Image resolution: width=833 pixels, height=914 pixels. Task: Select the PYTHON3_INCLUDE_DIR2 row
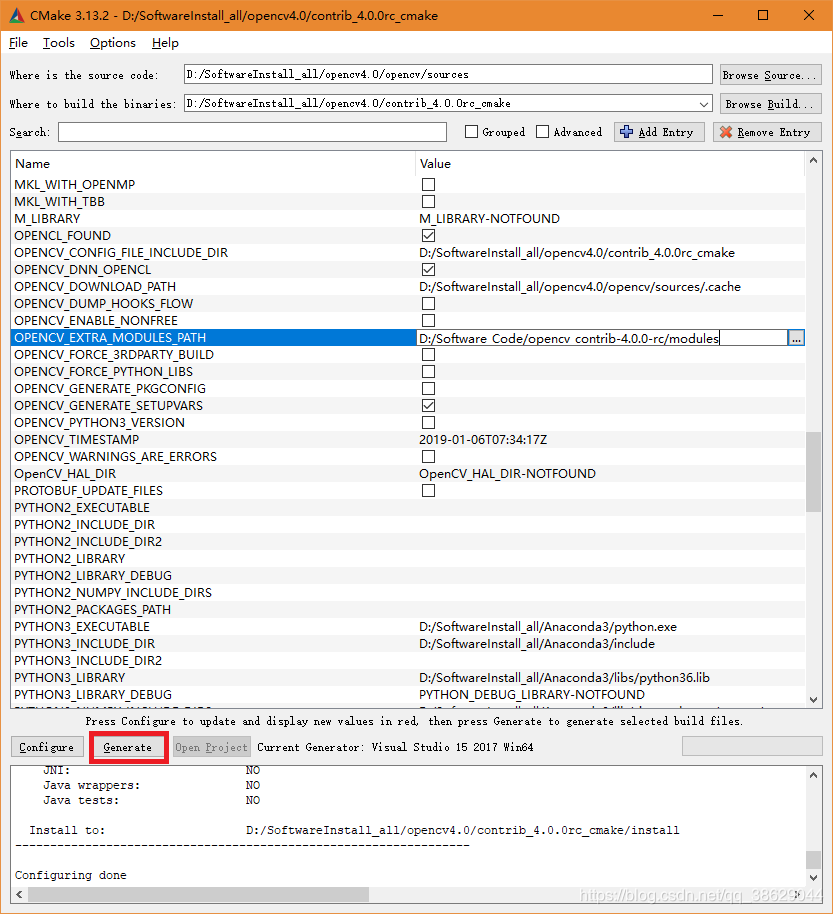click(408, 660)
